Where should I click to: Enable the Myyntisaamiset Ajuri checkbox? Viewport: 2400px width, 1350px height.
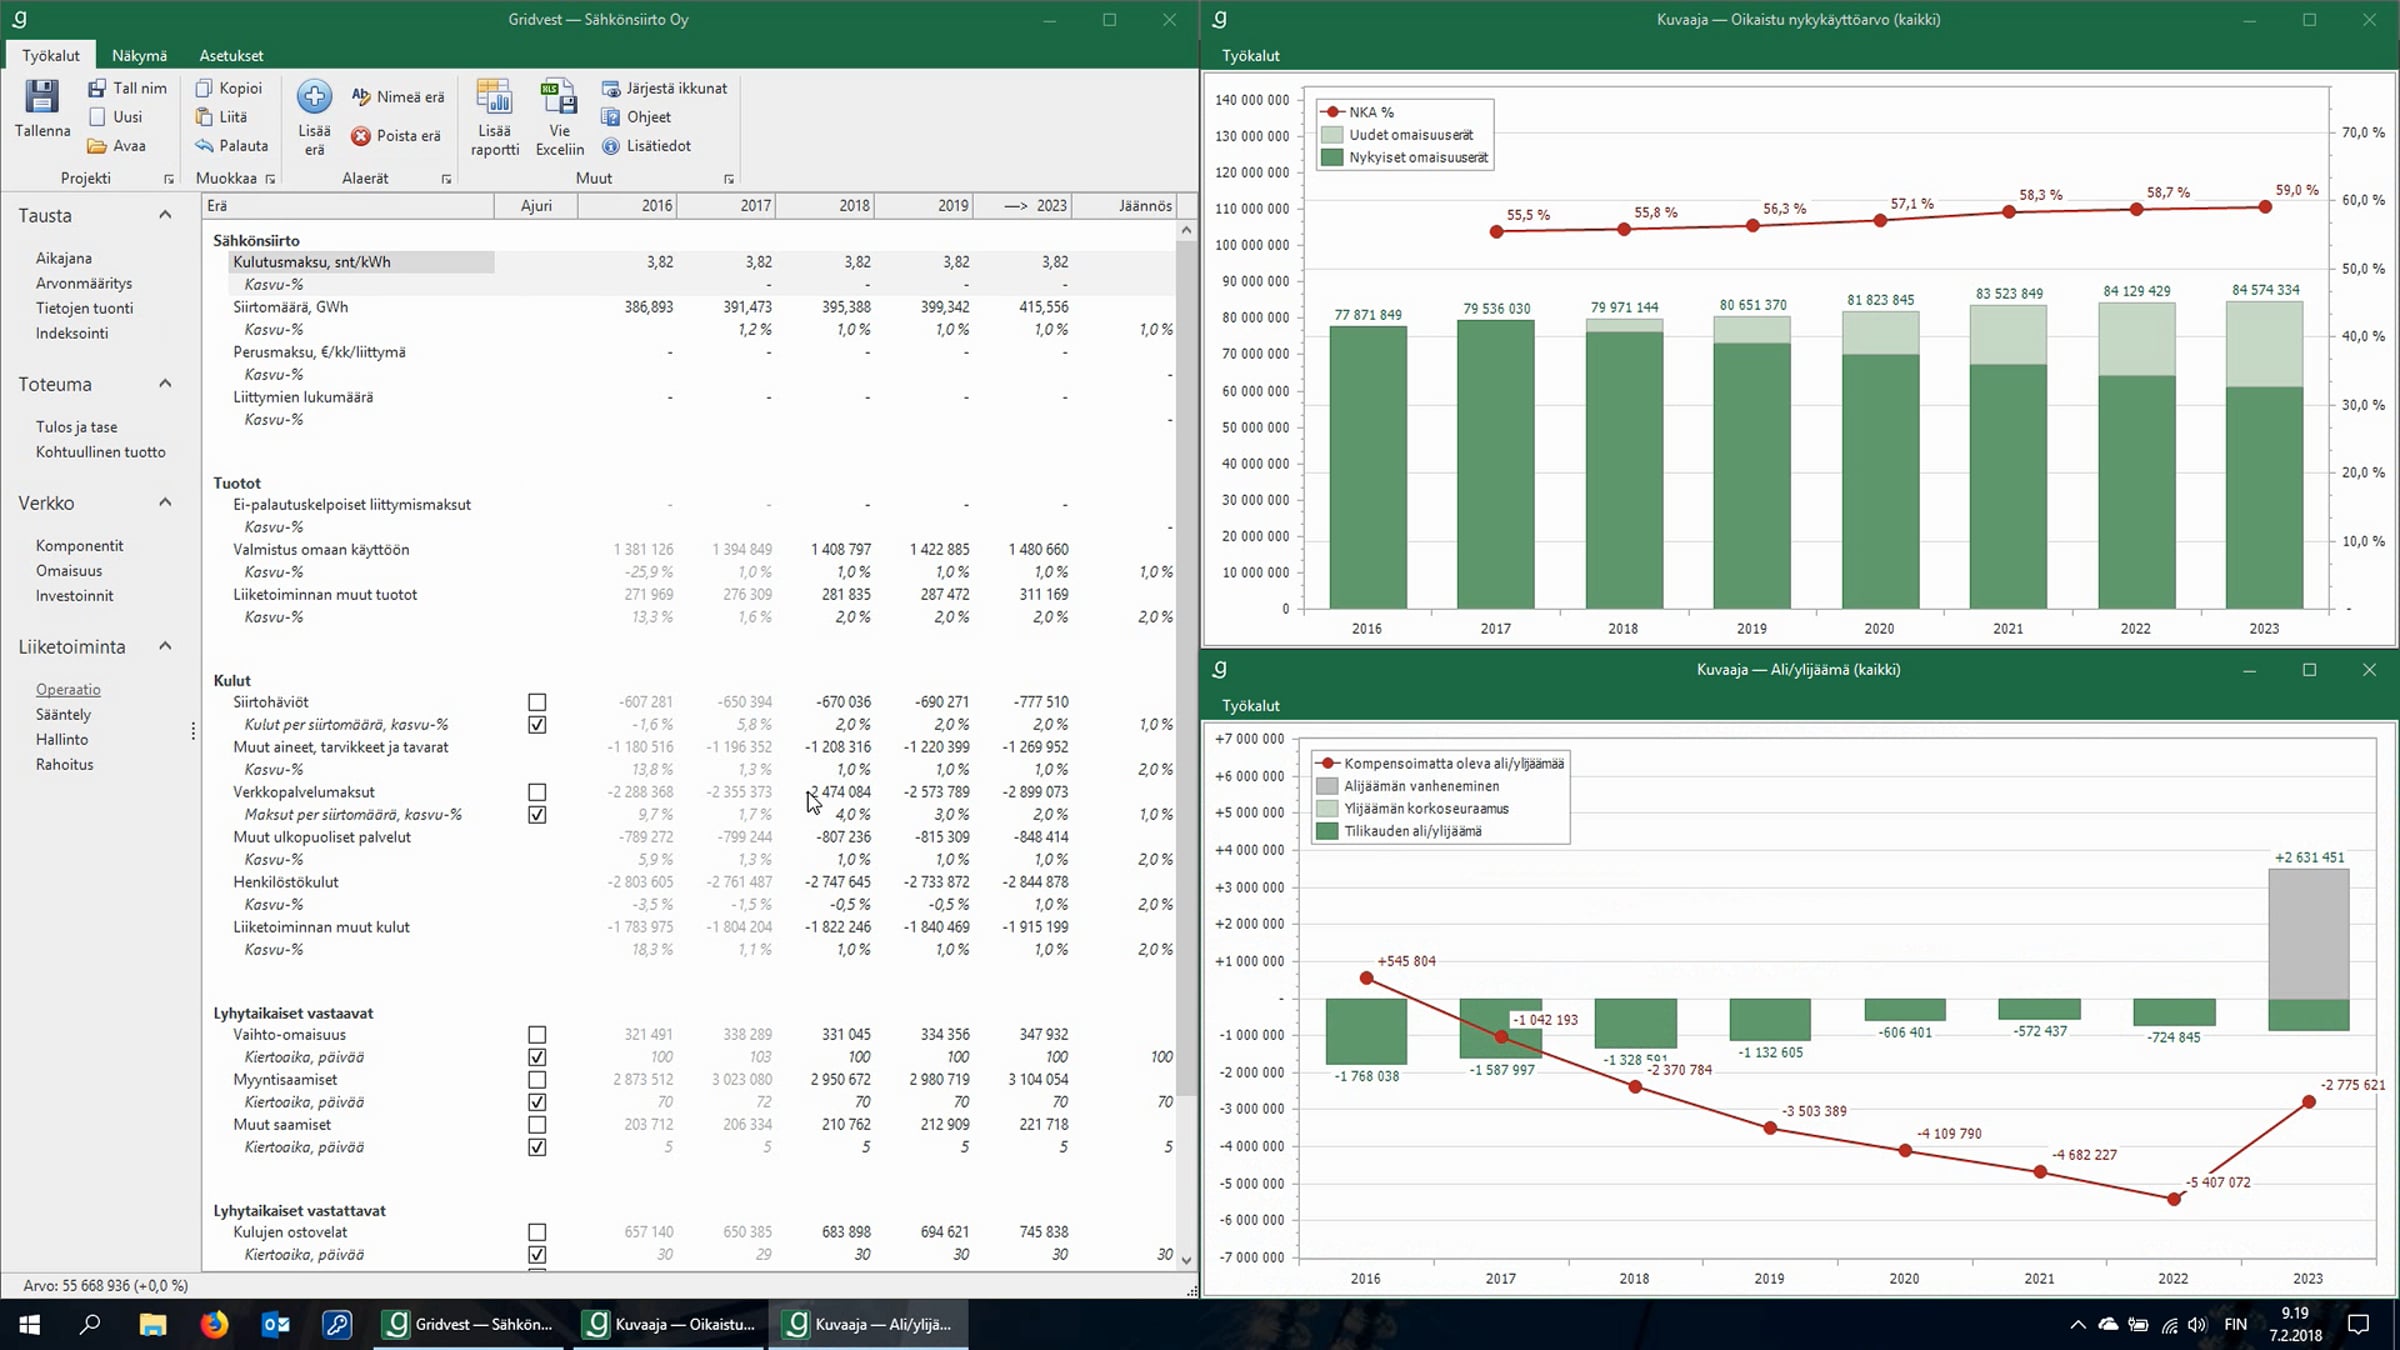(537, 1080)
